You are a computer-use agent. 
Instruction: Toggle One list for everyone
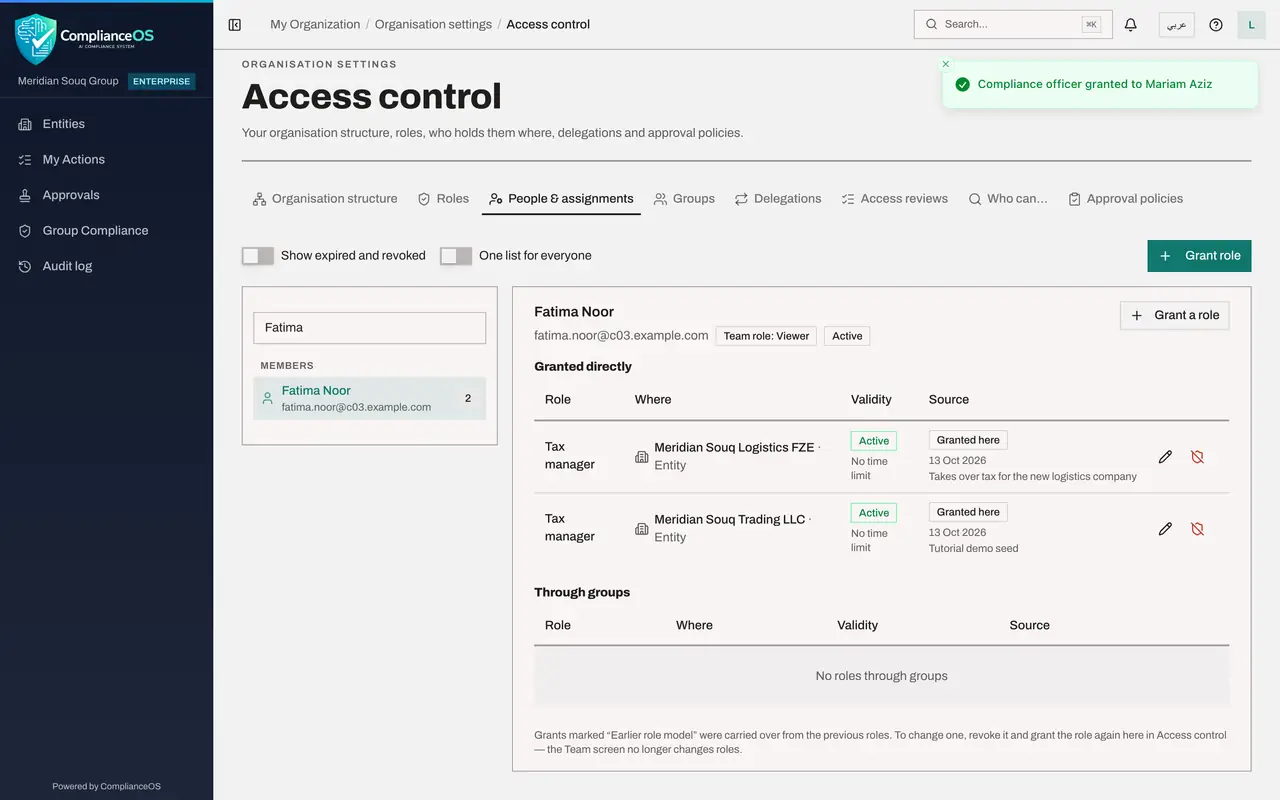(x=456, y=256)
